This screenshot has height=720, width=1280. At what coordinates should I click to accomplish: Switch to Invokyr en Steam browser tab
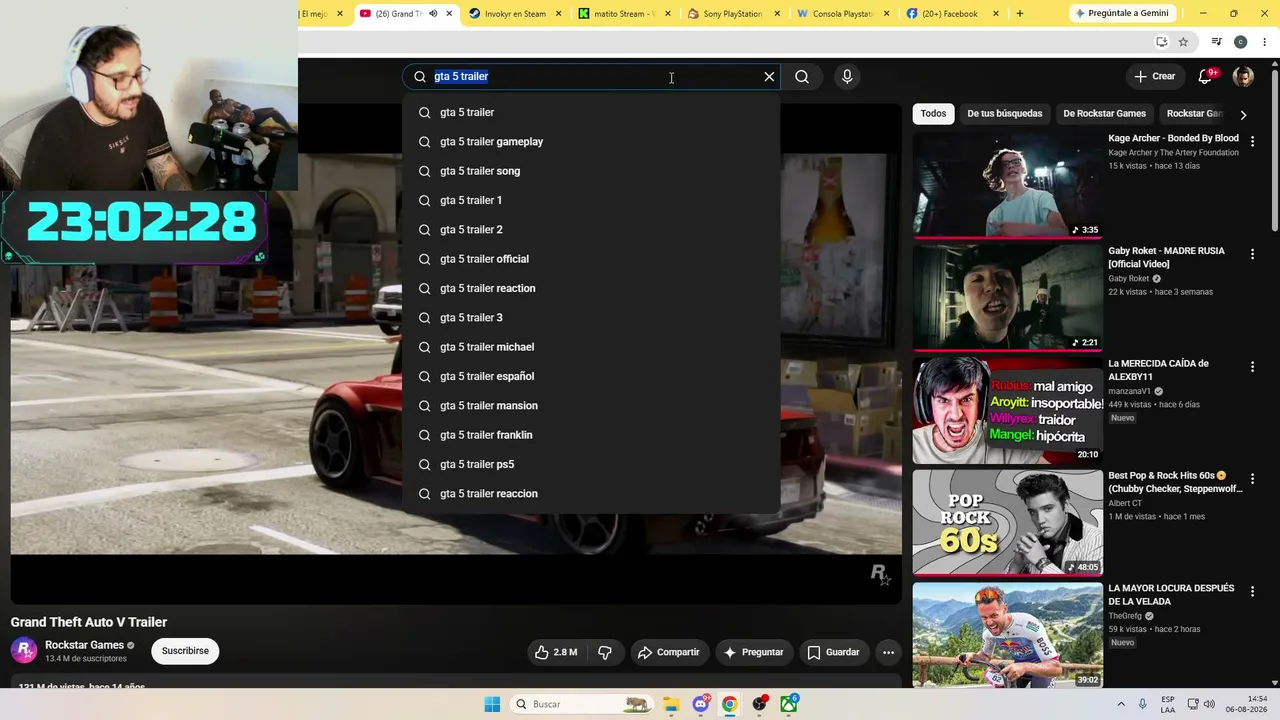click(x=515, y=14)
